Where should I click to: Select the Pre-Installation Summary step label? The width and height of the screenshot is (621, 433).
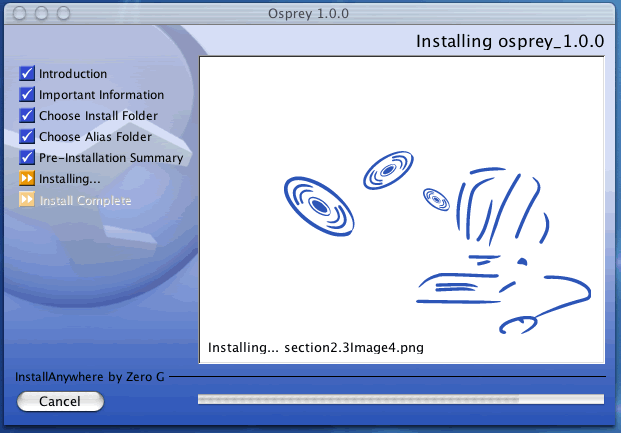tap(111, 158)
